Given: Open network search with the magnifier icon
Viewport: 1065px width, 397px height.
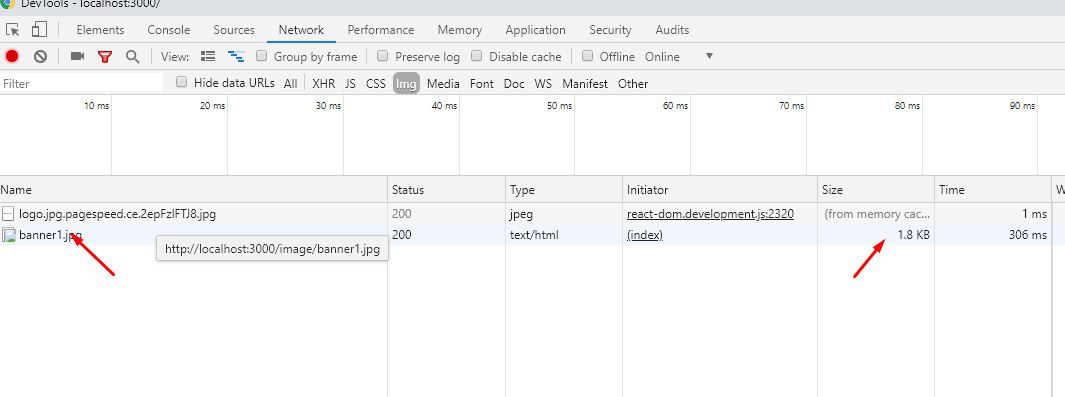Looking at the screenshot, I should tap(132, 56).
